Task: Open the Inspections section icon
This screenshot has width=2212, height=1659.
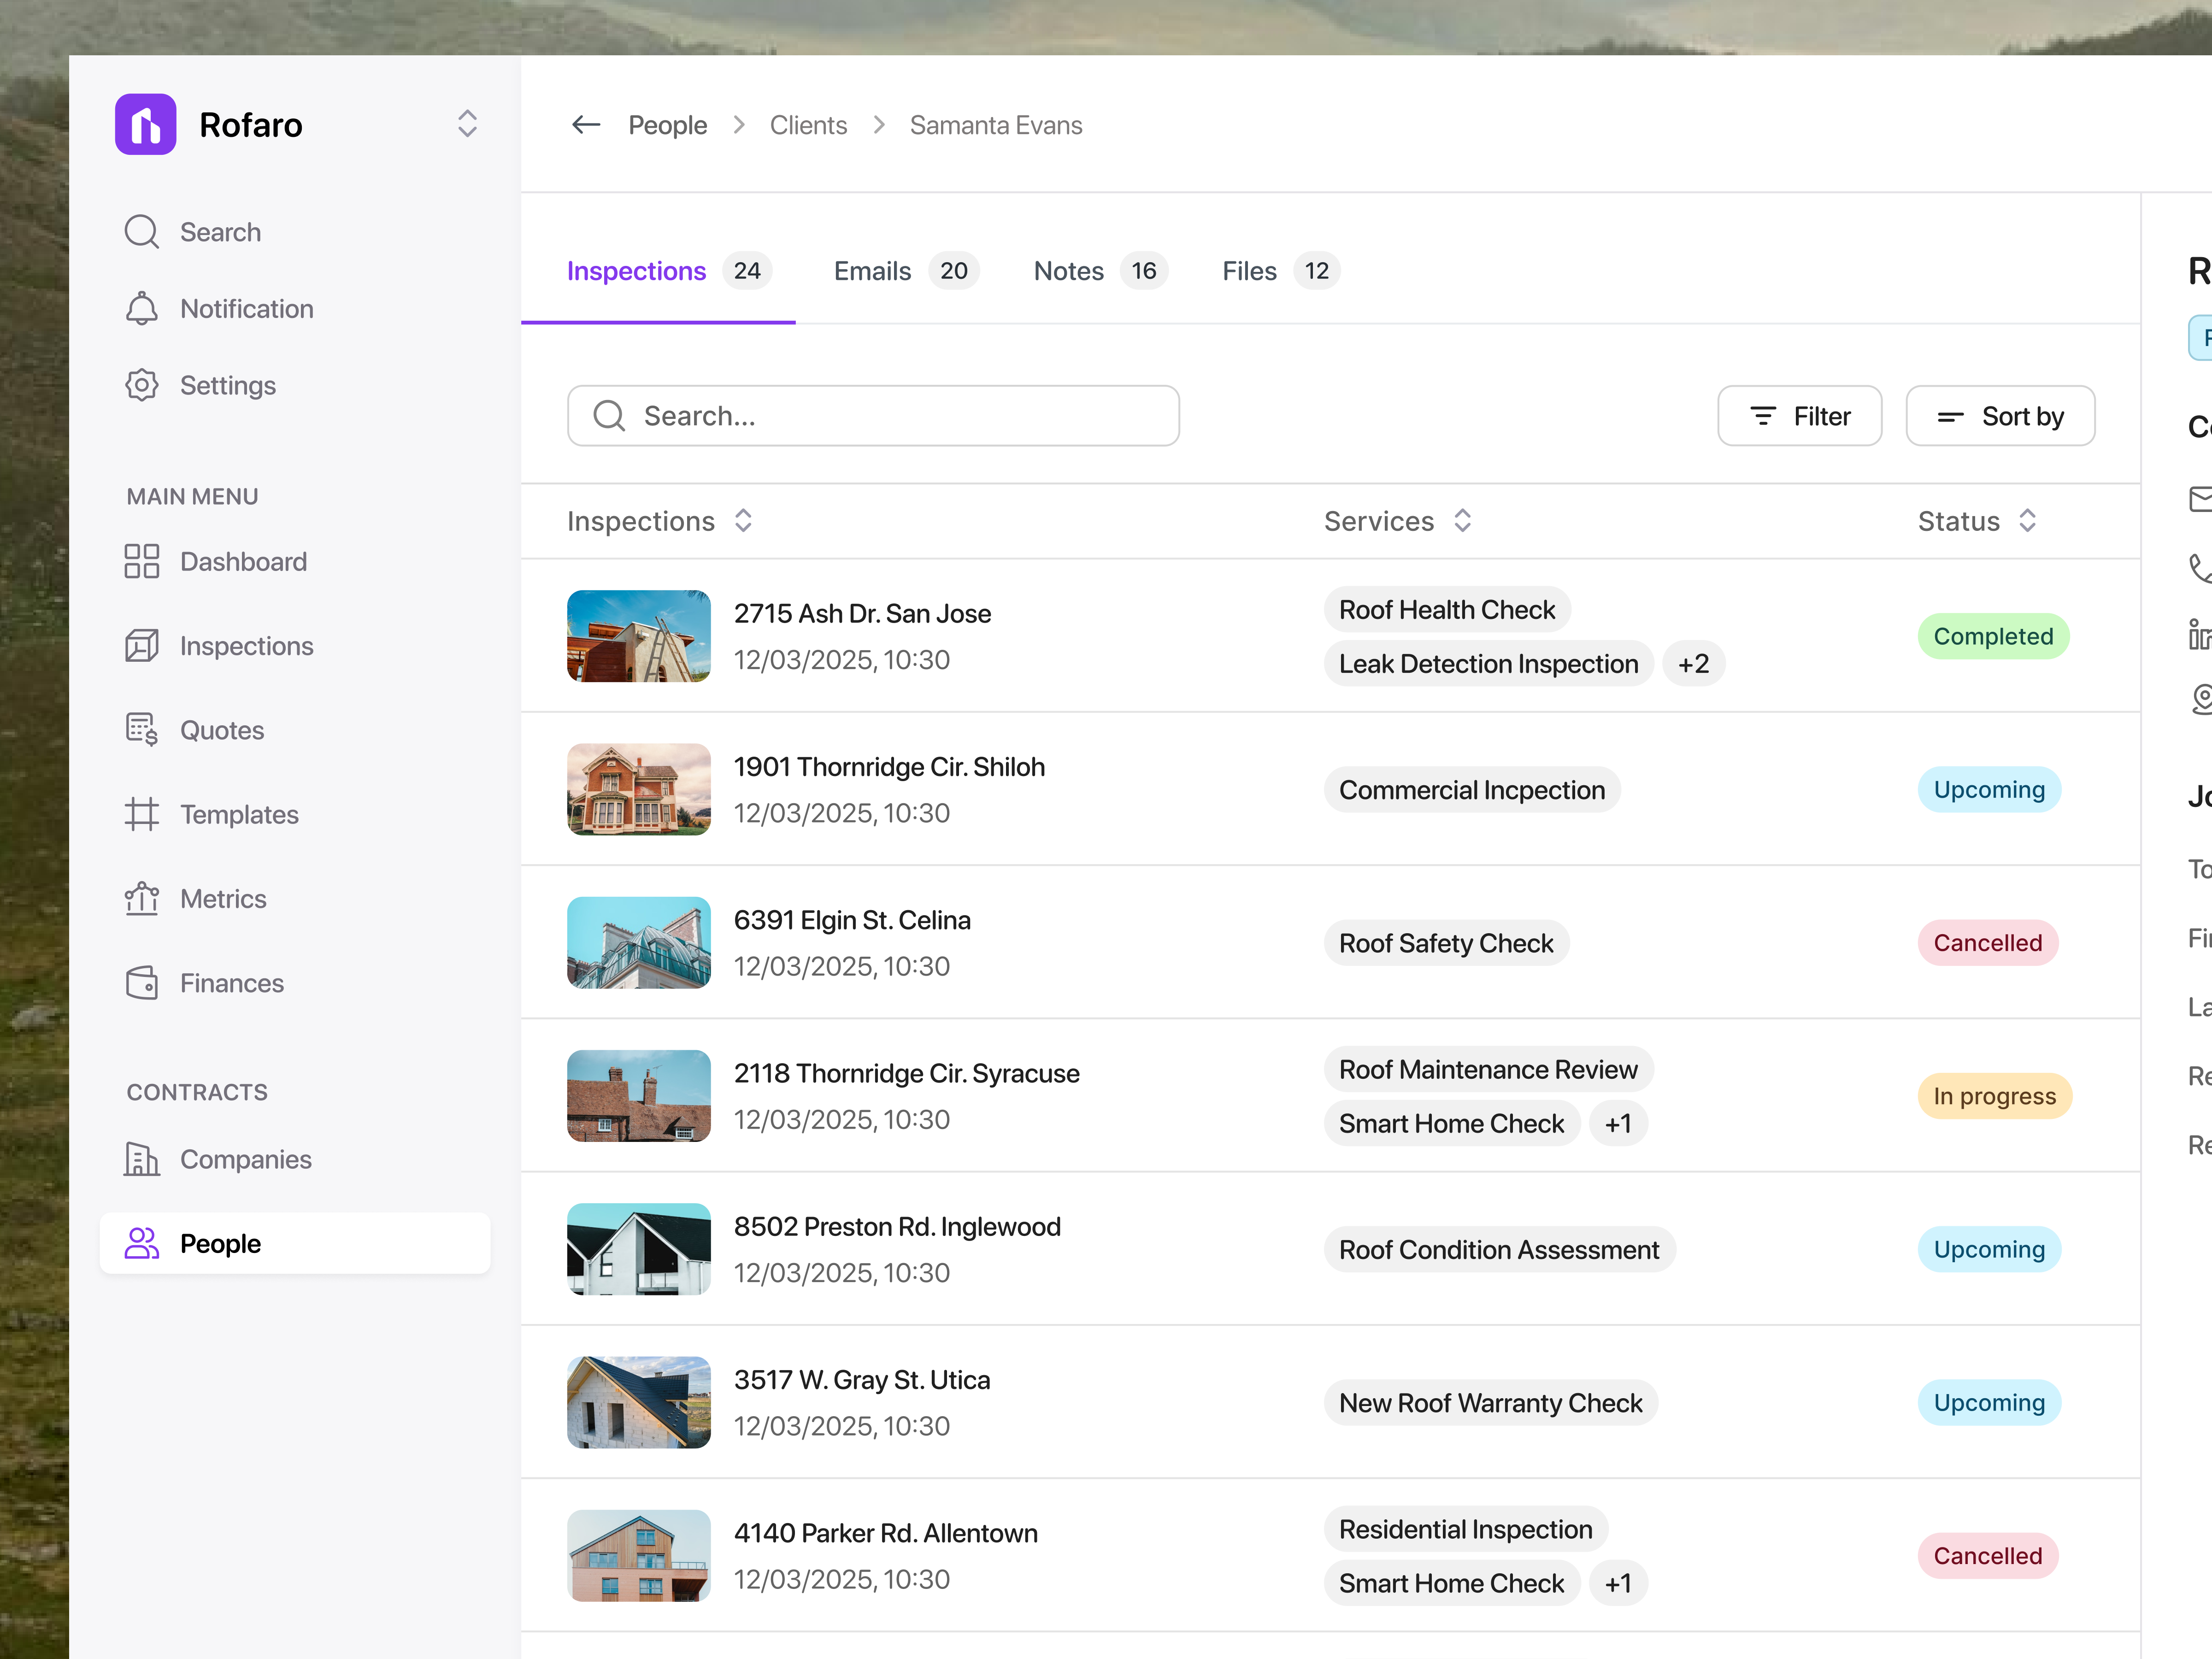Action: click(141, 645)
